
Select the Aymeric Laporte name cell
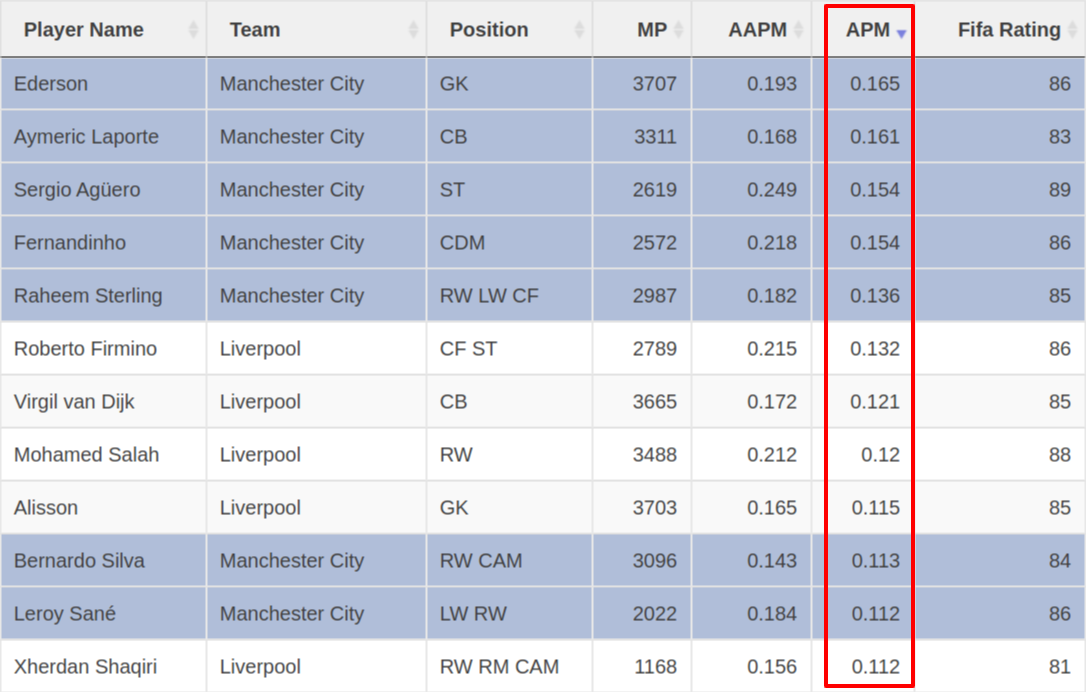[86, 137]
